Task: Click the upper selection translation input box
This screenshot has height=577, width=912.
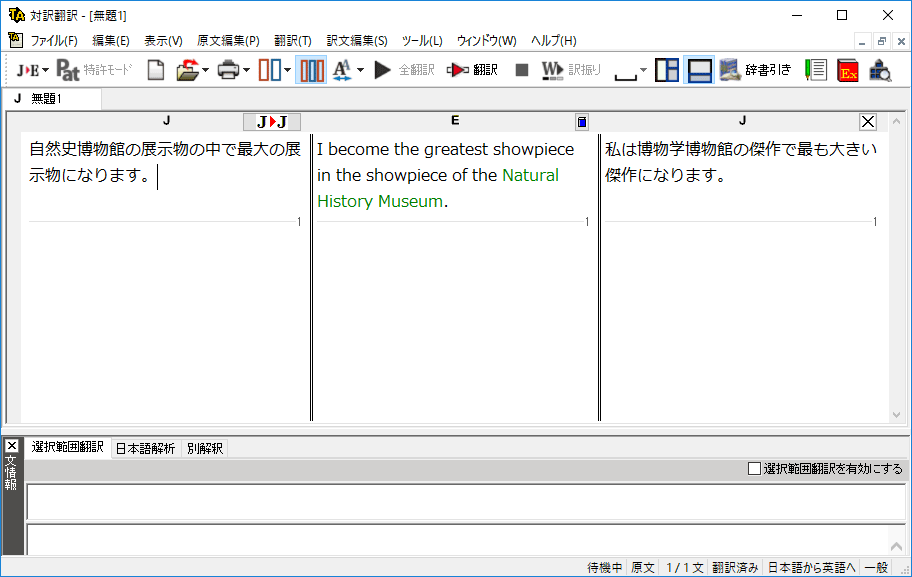Action: [x=466, y=502]
